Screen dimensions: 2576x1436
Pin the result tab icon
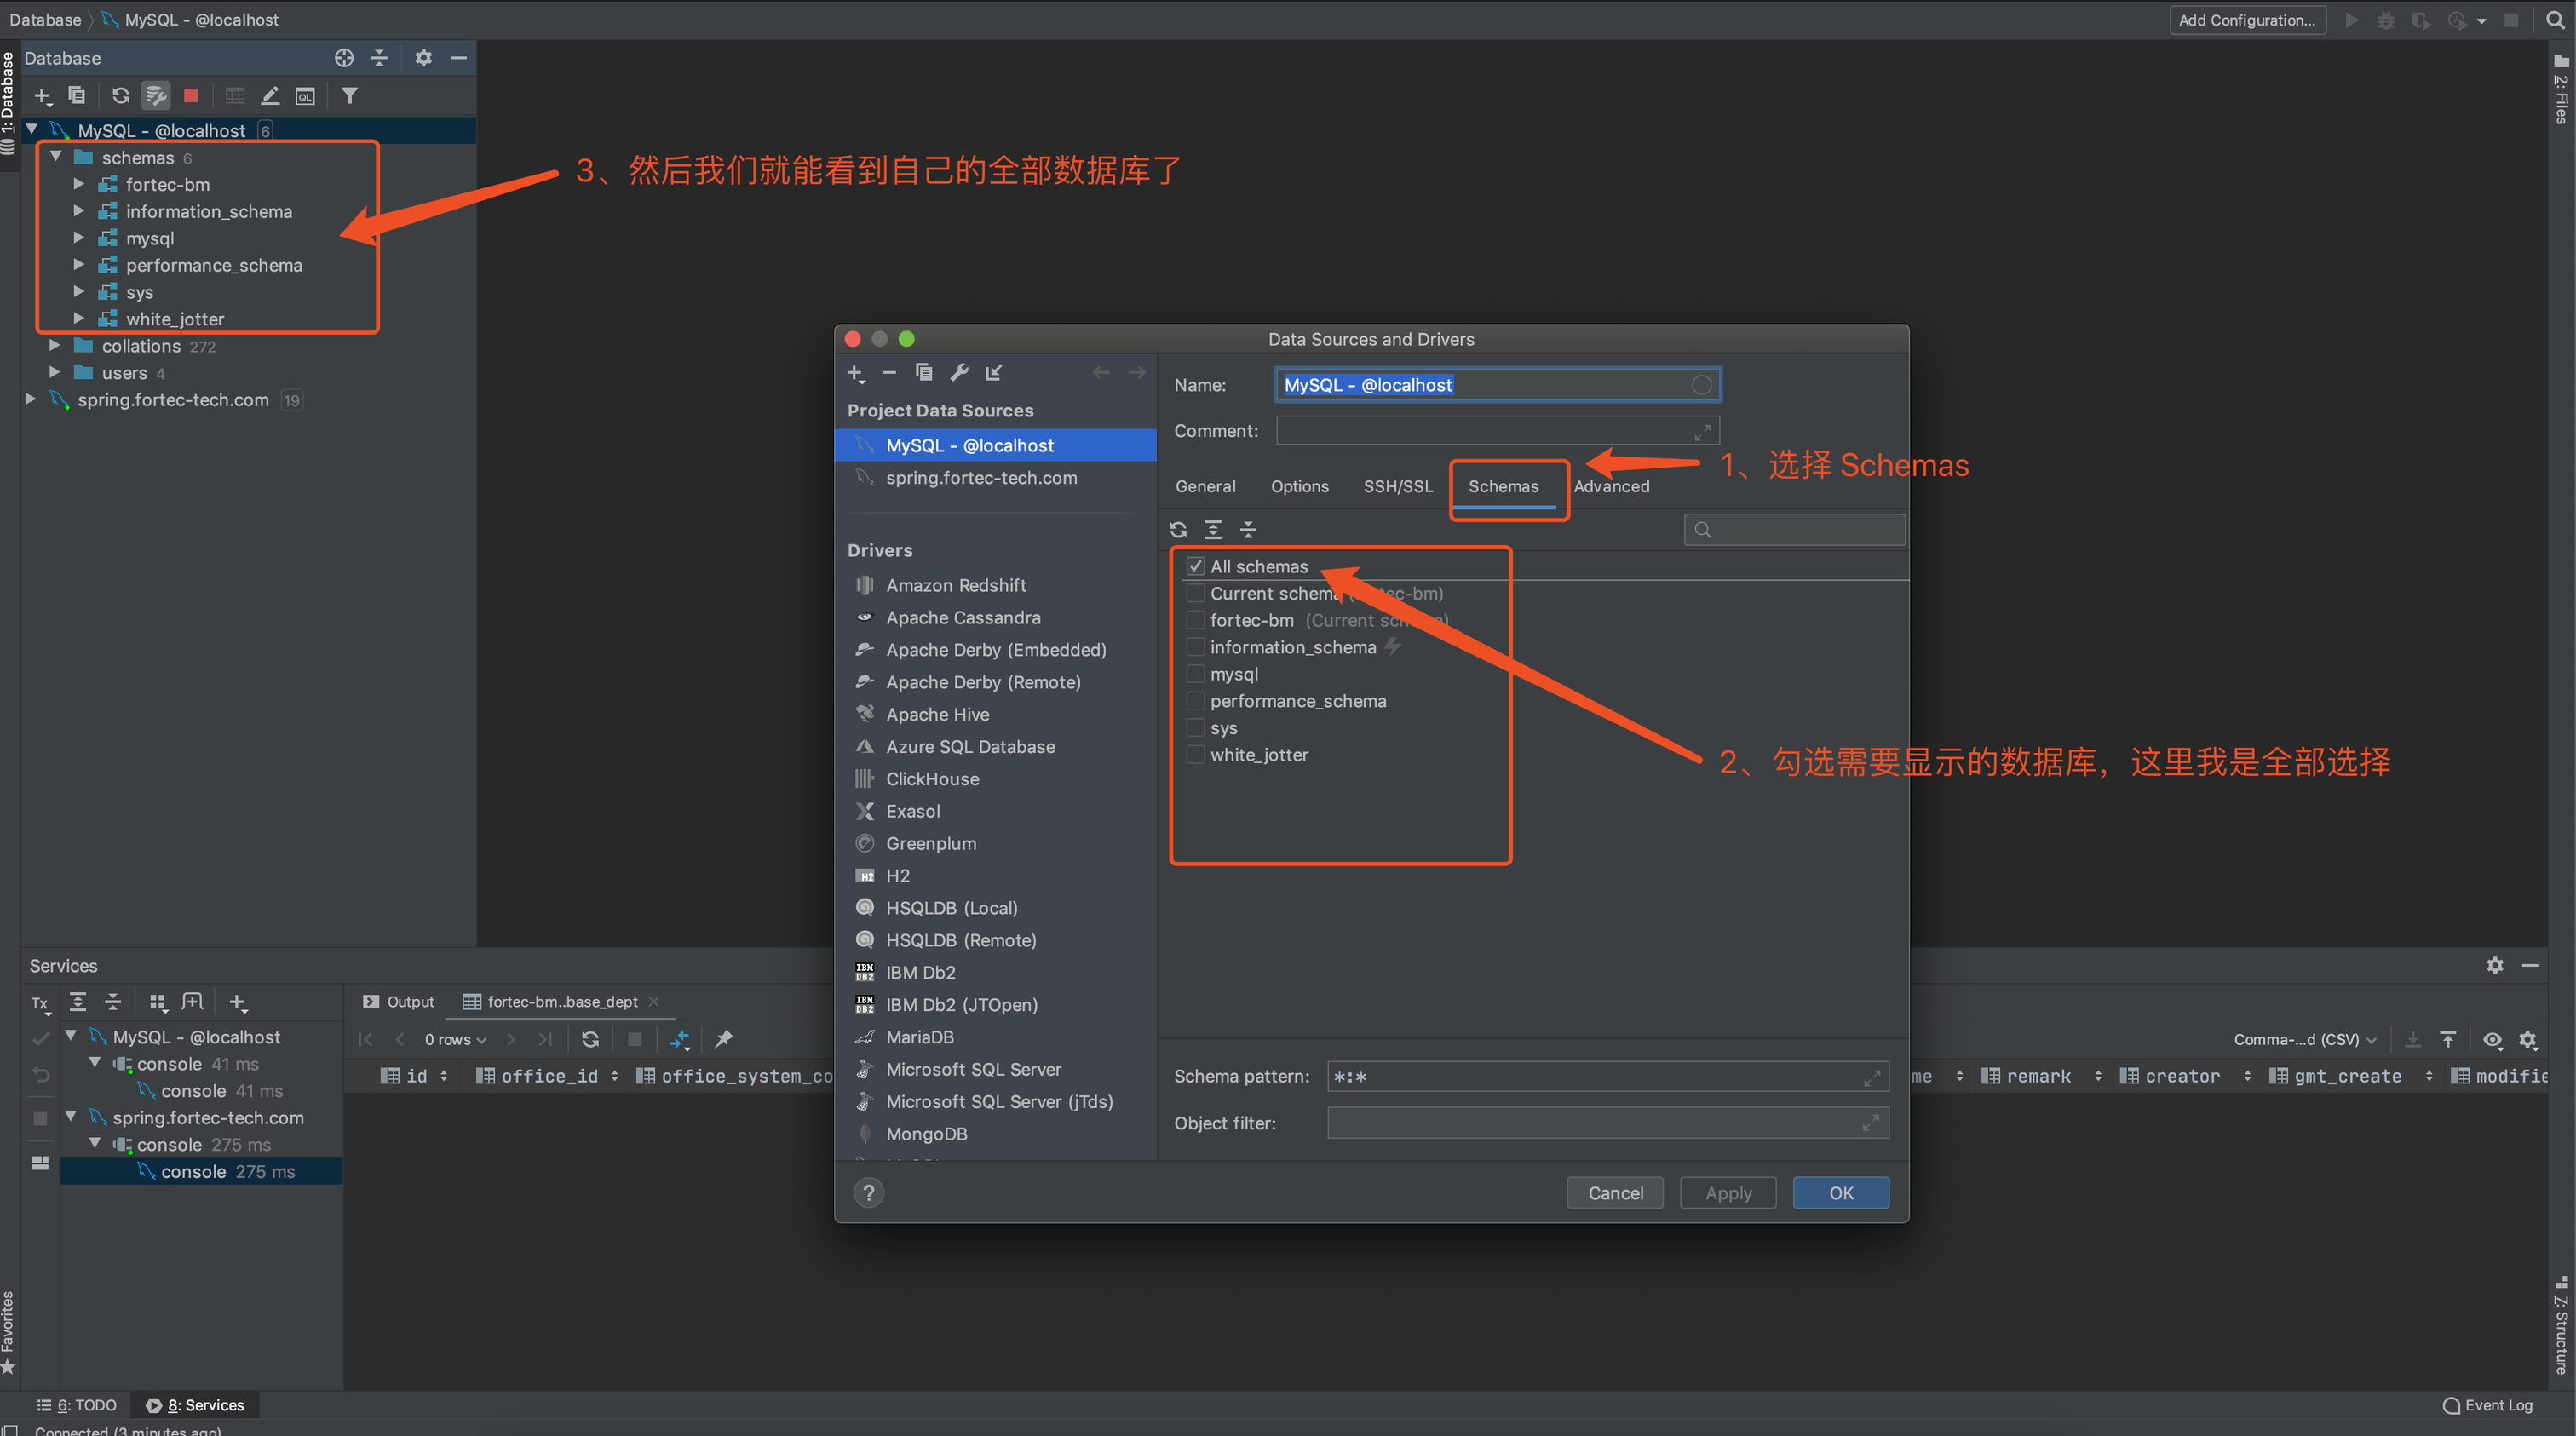tap(724, 1039)
